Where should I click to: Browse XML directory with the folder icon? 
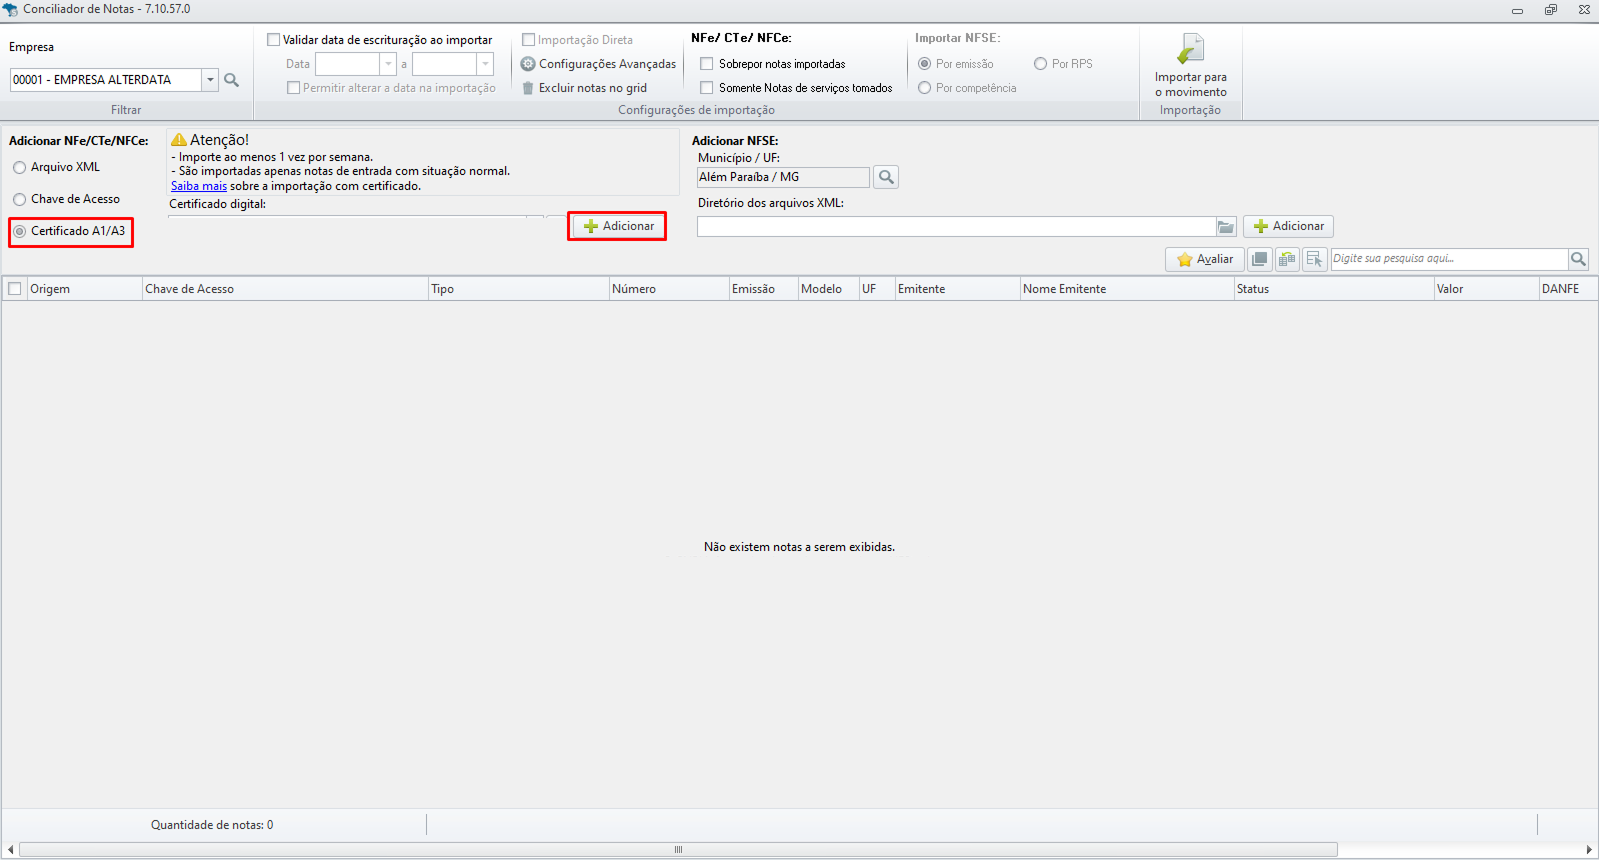1226,227
